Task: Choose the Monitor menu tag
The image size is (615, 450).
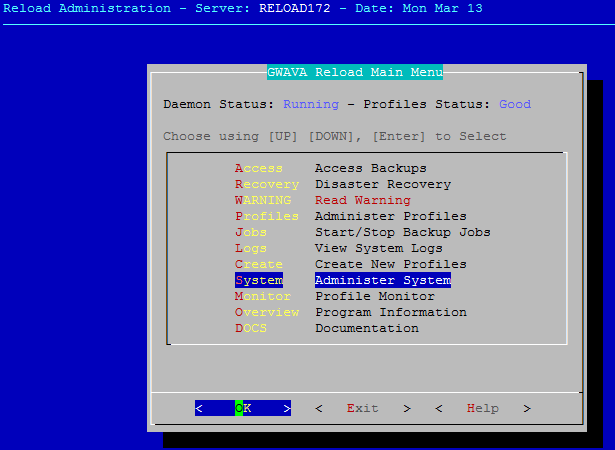Action: click(x=263, y=296)
